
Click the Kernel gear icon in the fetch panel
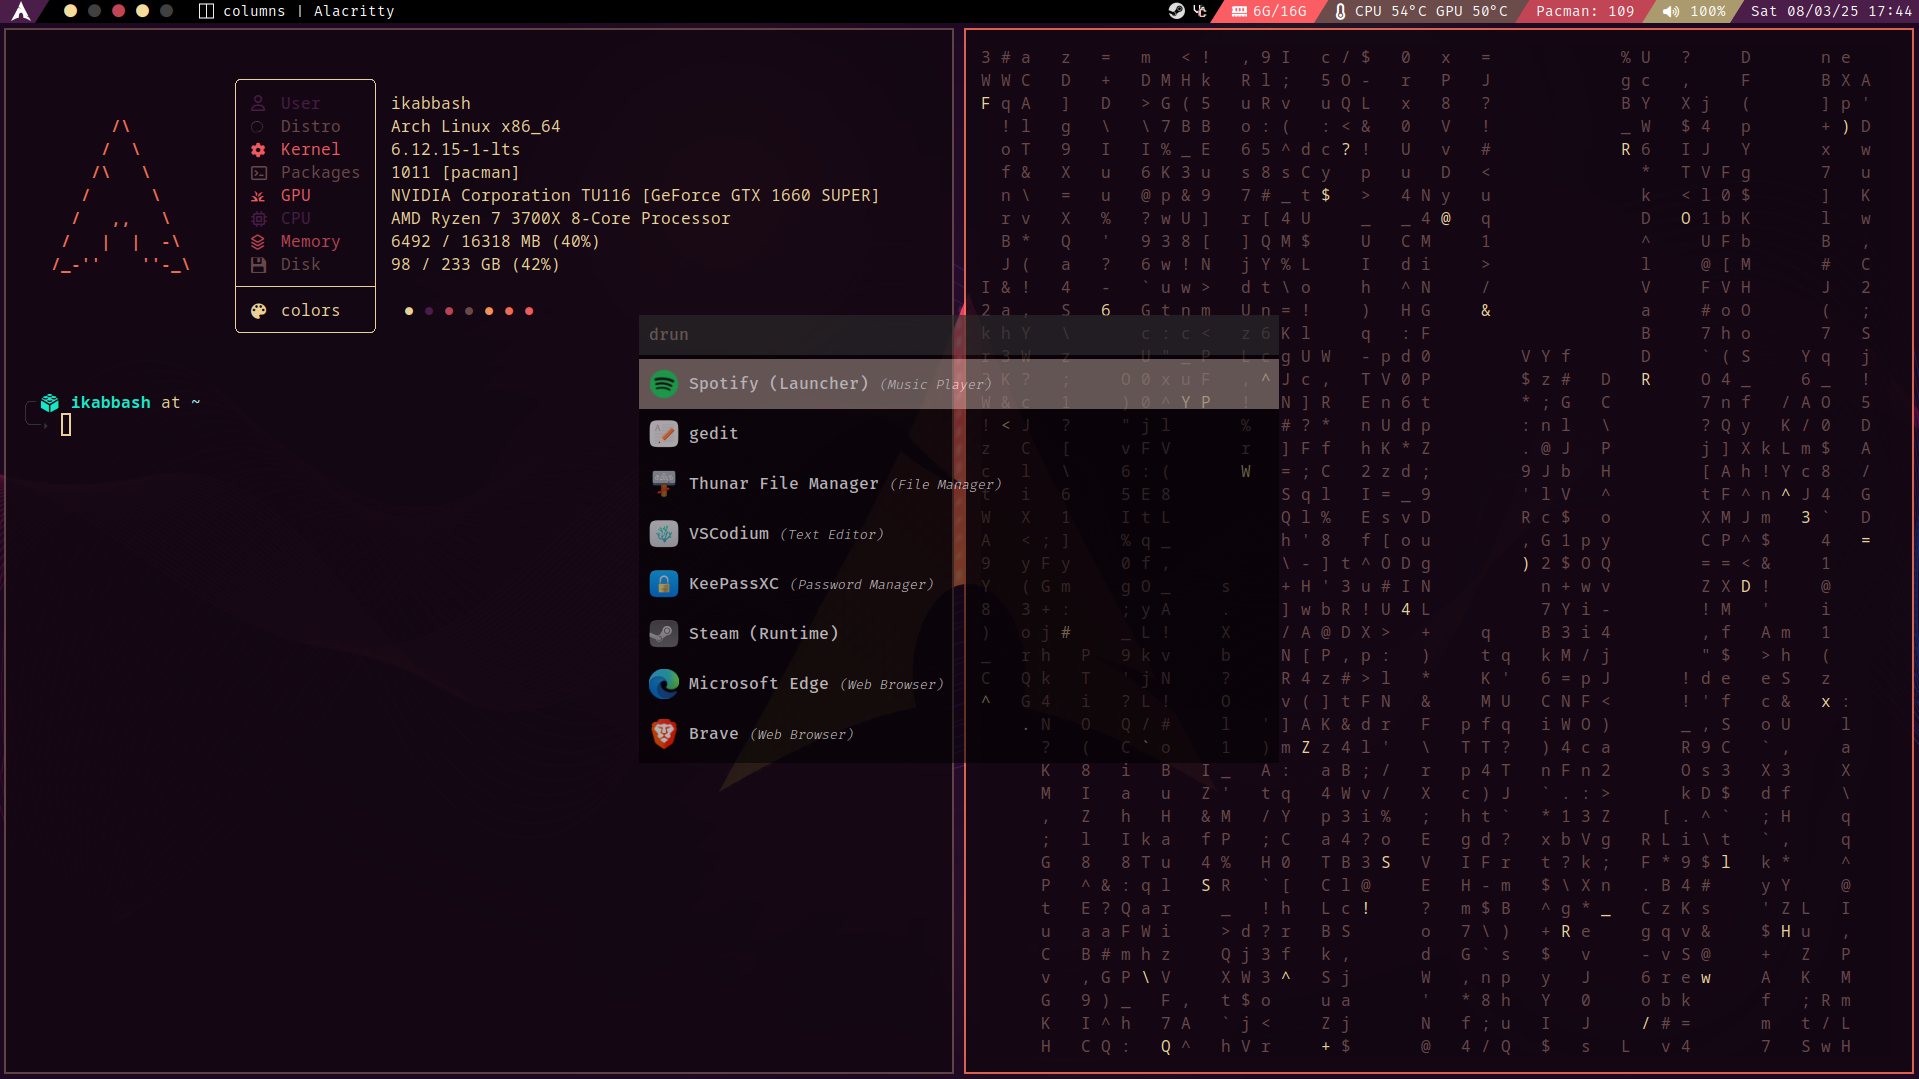[258, 150]
